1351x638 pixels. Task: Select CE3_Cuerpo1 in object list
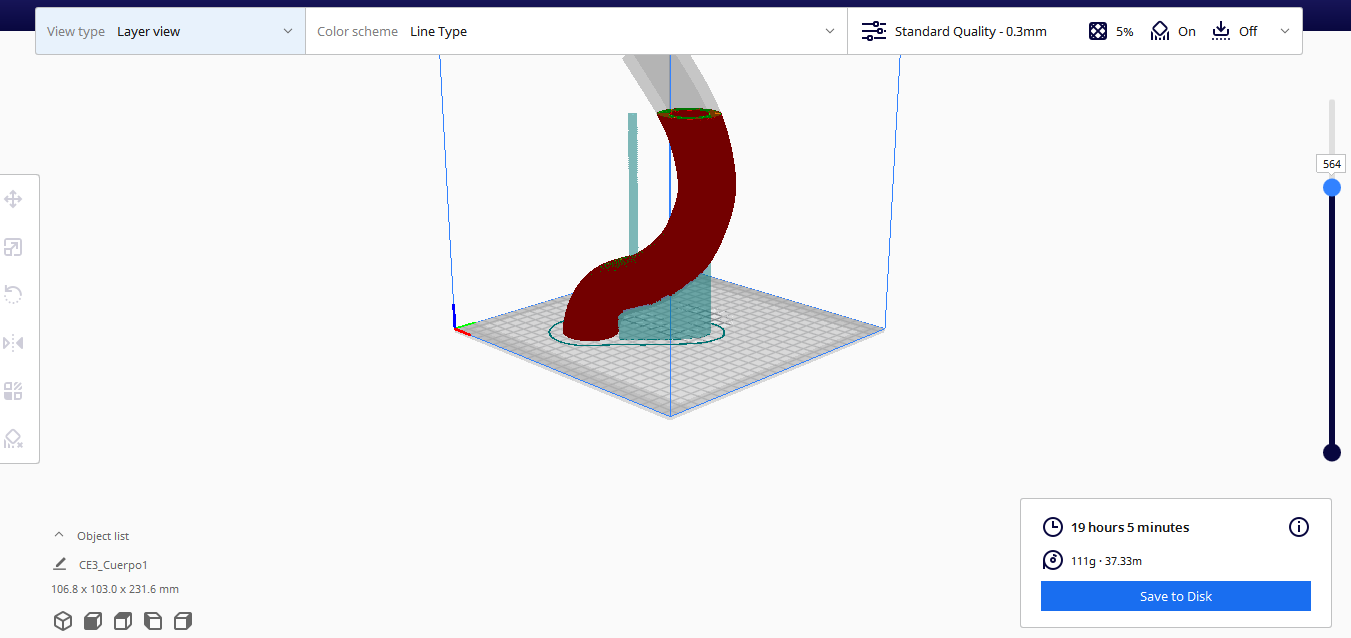[x=113, y=565]
